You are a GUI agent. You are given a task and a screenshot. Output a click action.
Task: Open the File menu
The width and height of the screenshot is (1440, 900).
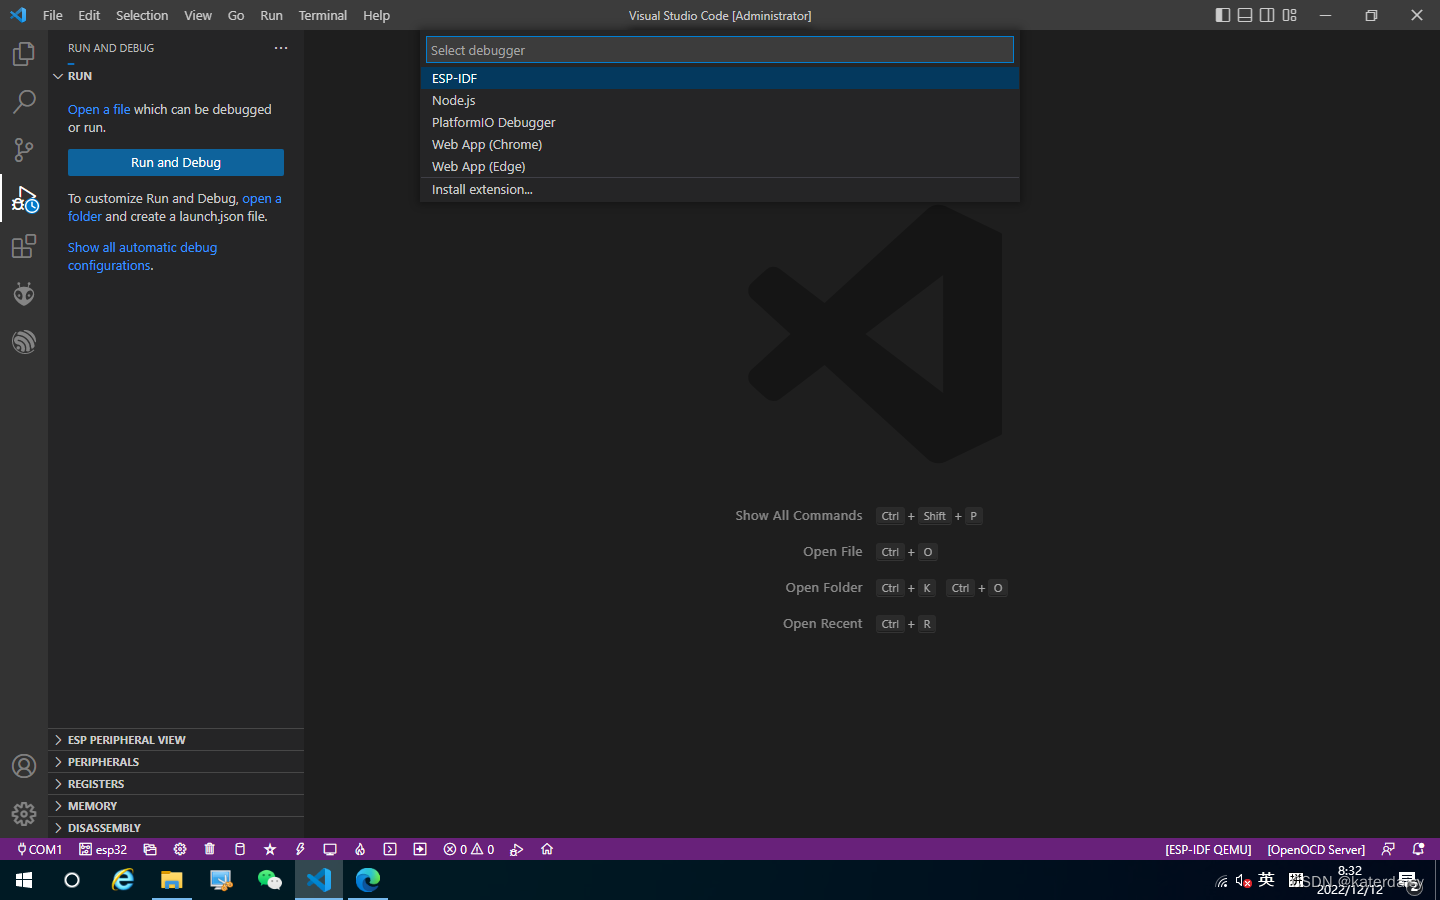pos(53,15)
